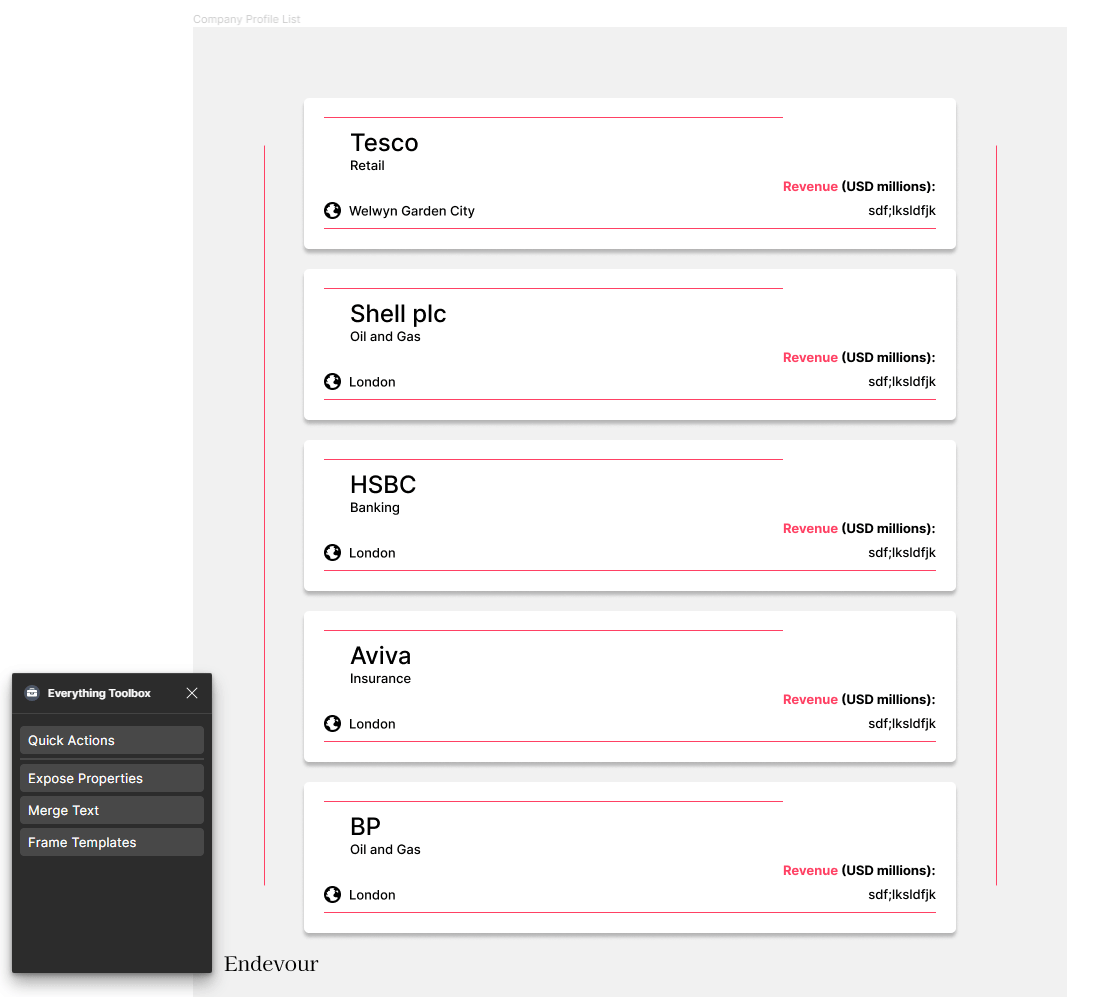Select London text in the Aviva card
The width and height of the screenshot is (1109, 997).
tap(372, 724)
